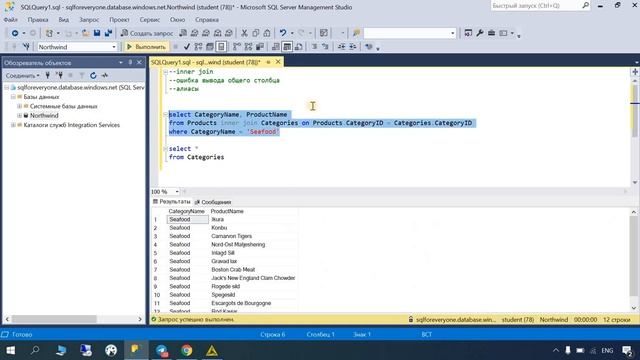This screenshot has width=640, height=360.
Task: Toggle Results to Grid mode
Action: coord(287,47)
